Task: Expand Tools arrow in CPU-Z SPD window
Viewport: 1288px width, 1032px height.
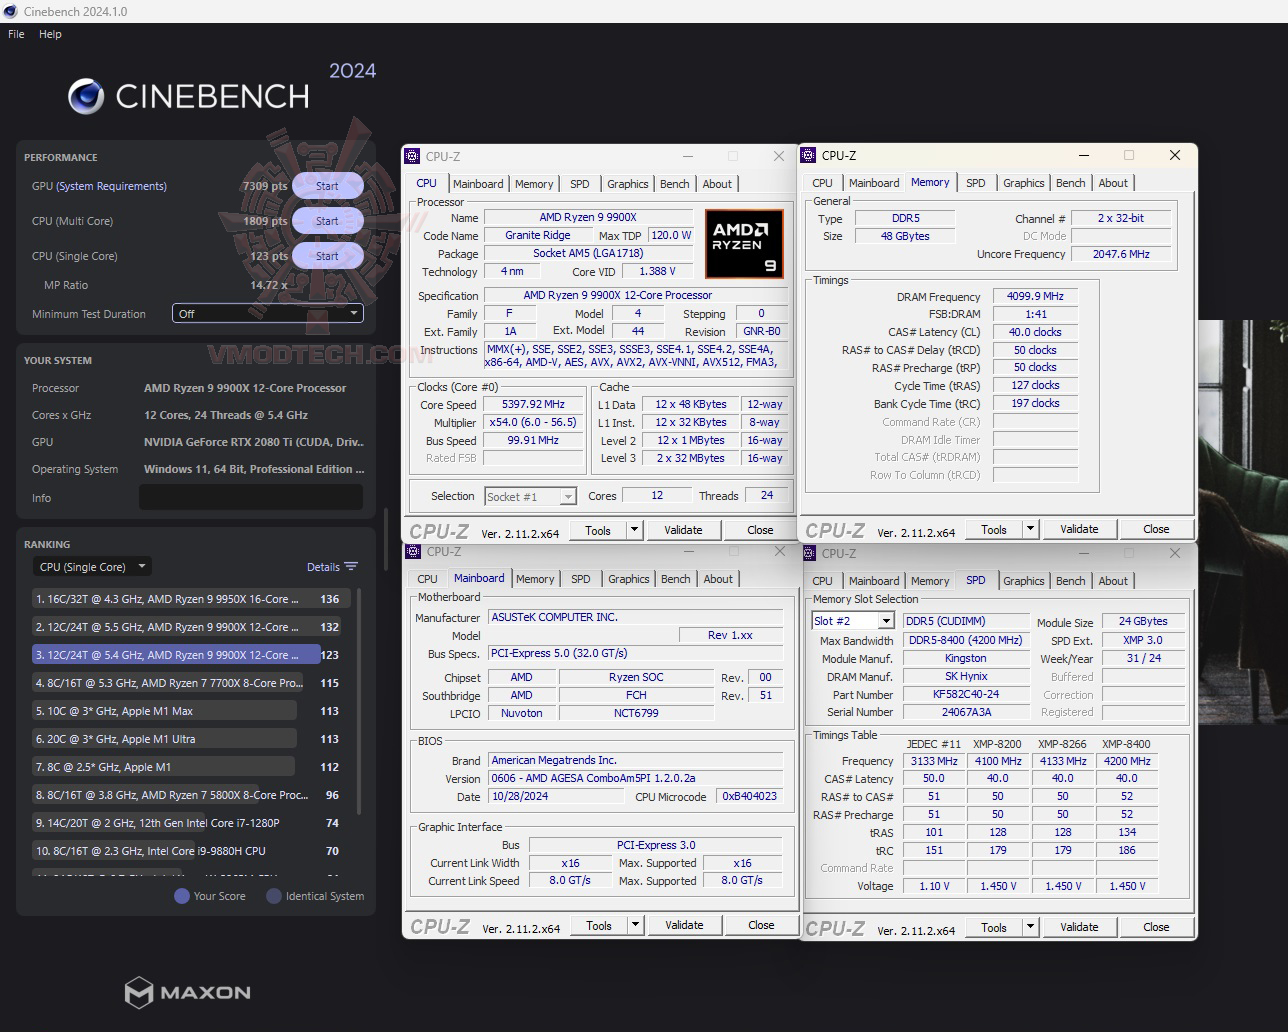Action: pos(1030,927)
